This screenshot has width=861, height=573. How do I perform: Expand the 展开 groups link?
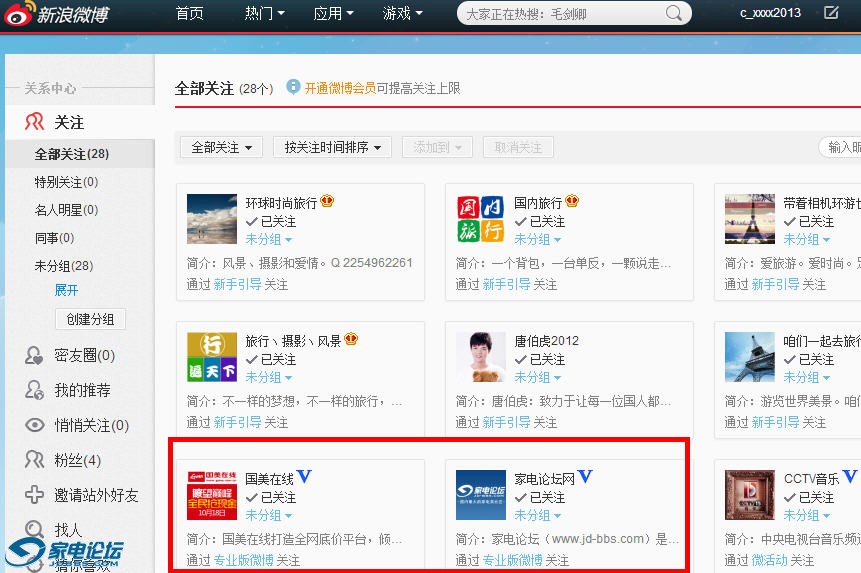coord(66,290)
